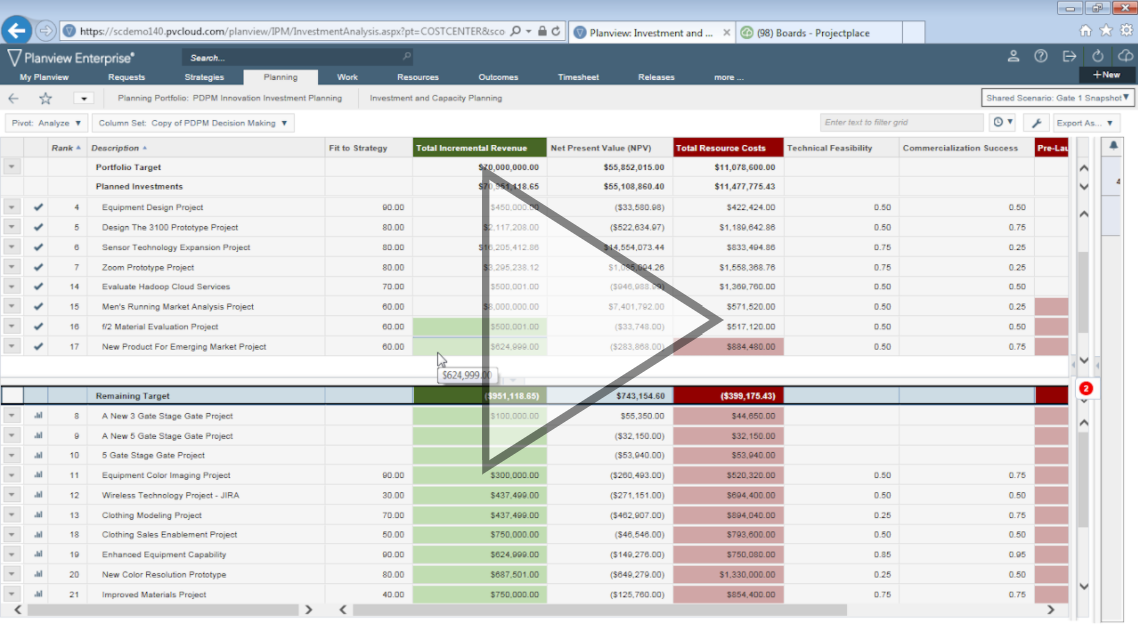The height and width of the screenshot is (631, 1138).
Task: Click the sign out arrow icon
Action: (x=1069, y=56)
